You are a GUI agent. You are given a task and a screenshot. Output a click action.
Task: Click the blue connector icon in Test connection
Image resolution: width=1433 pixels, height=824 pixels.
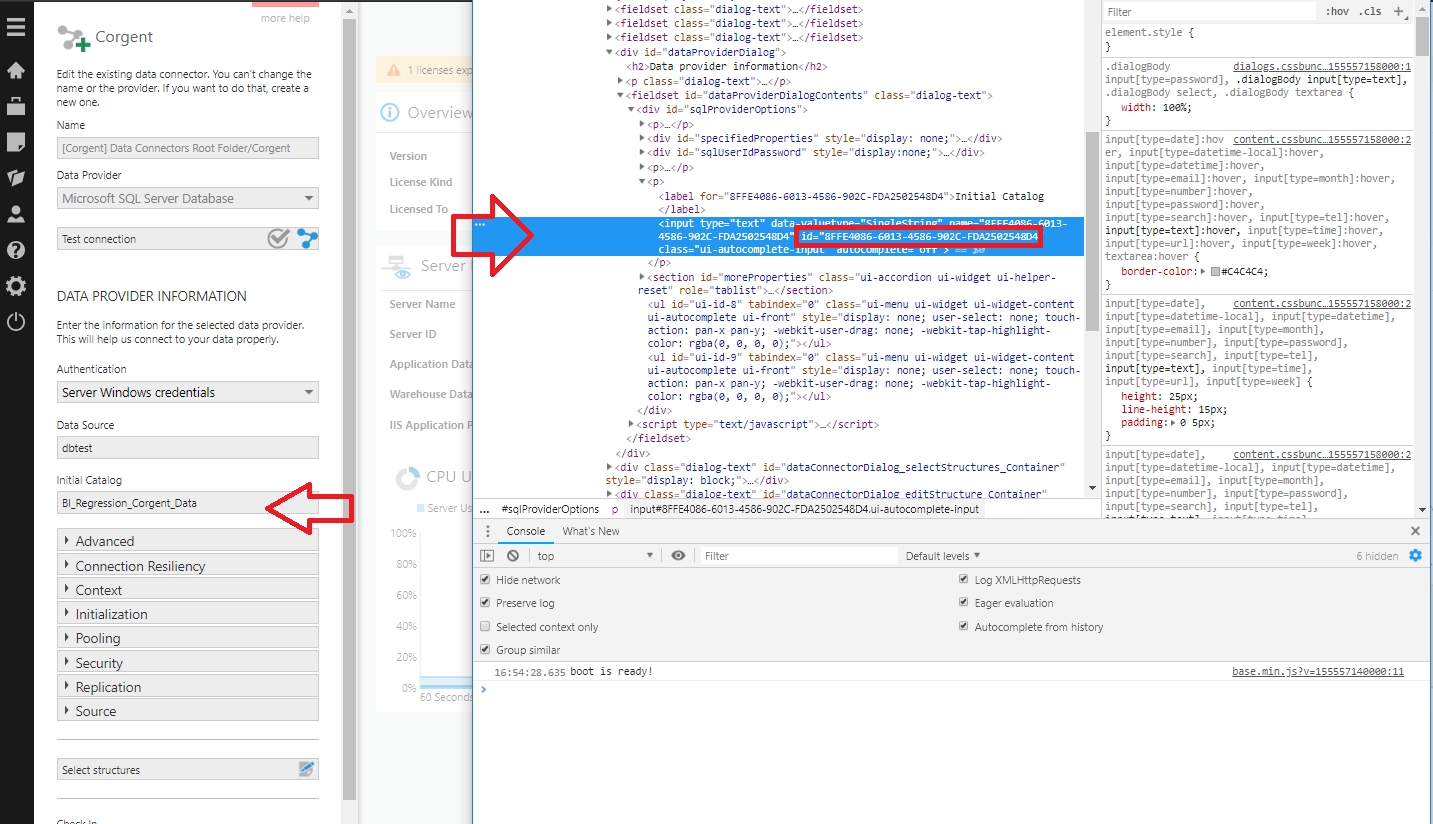coord(307,238)
